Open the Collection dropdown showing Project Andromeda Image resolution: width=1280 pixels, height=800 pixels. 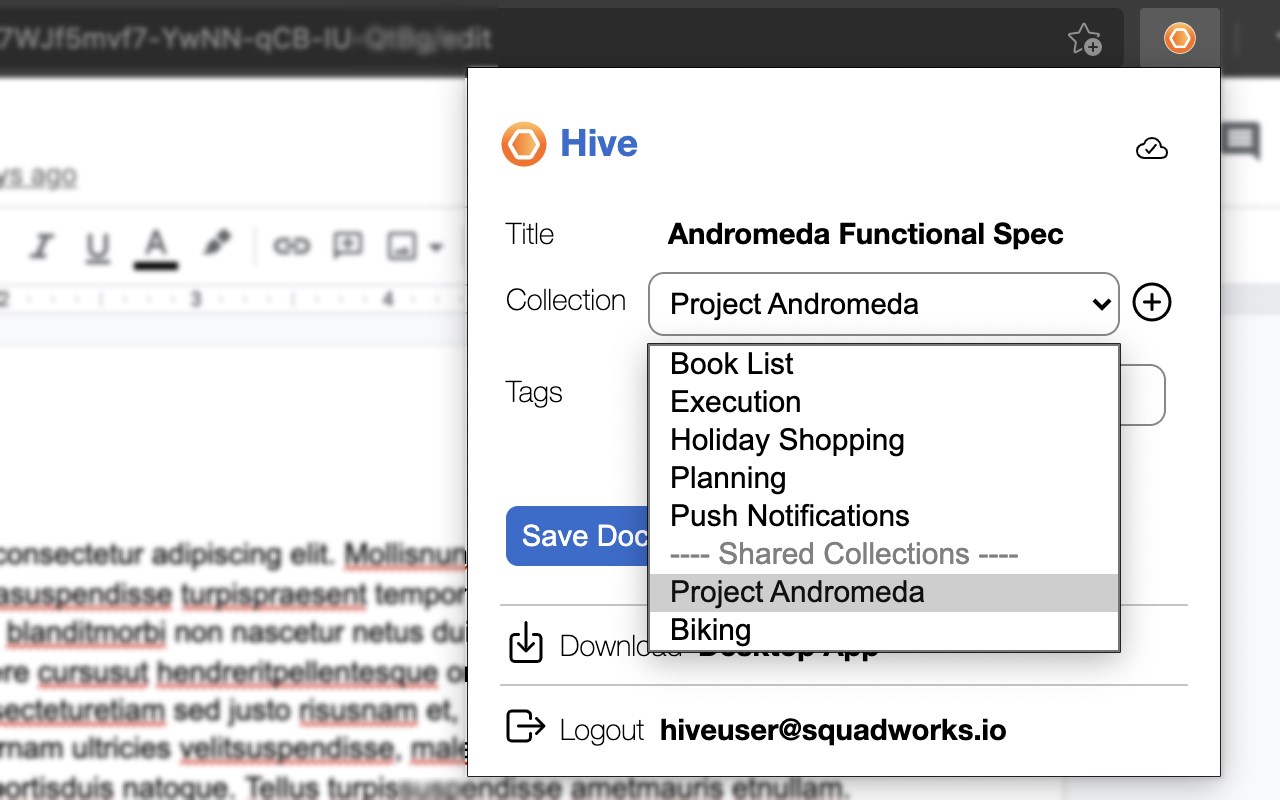pos(884,304)
